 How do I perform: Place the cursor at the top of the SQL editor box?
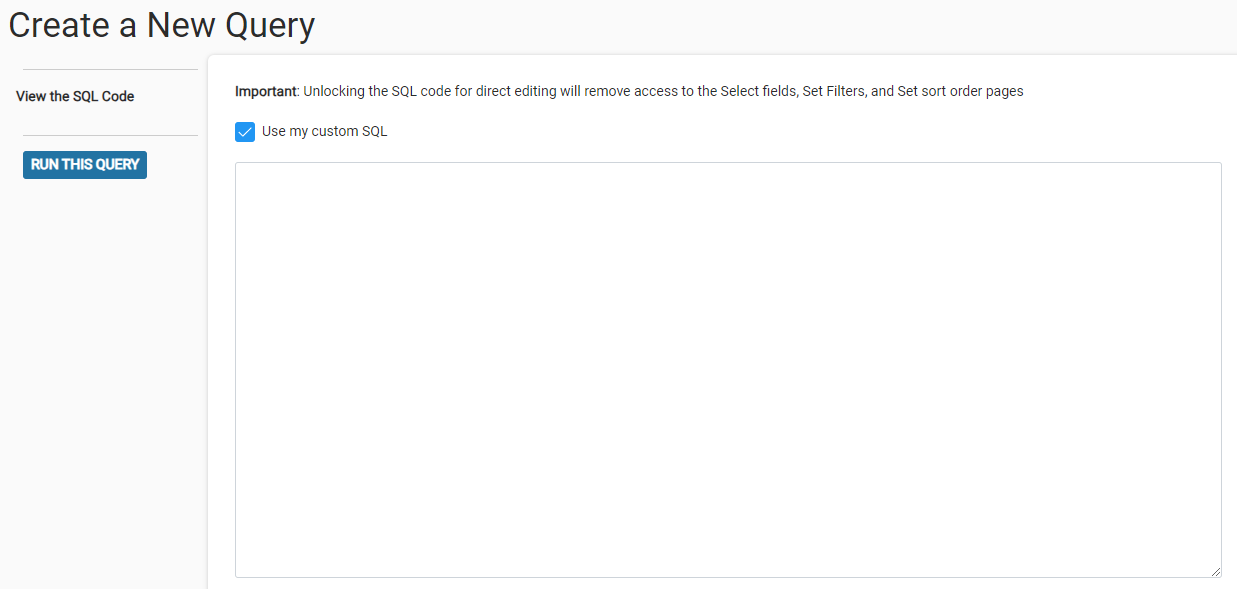tap(728, 175)
